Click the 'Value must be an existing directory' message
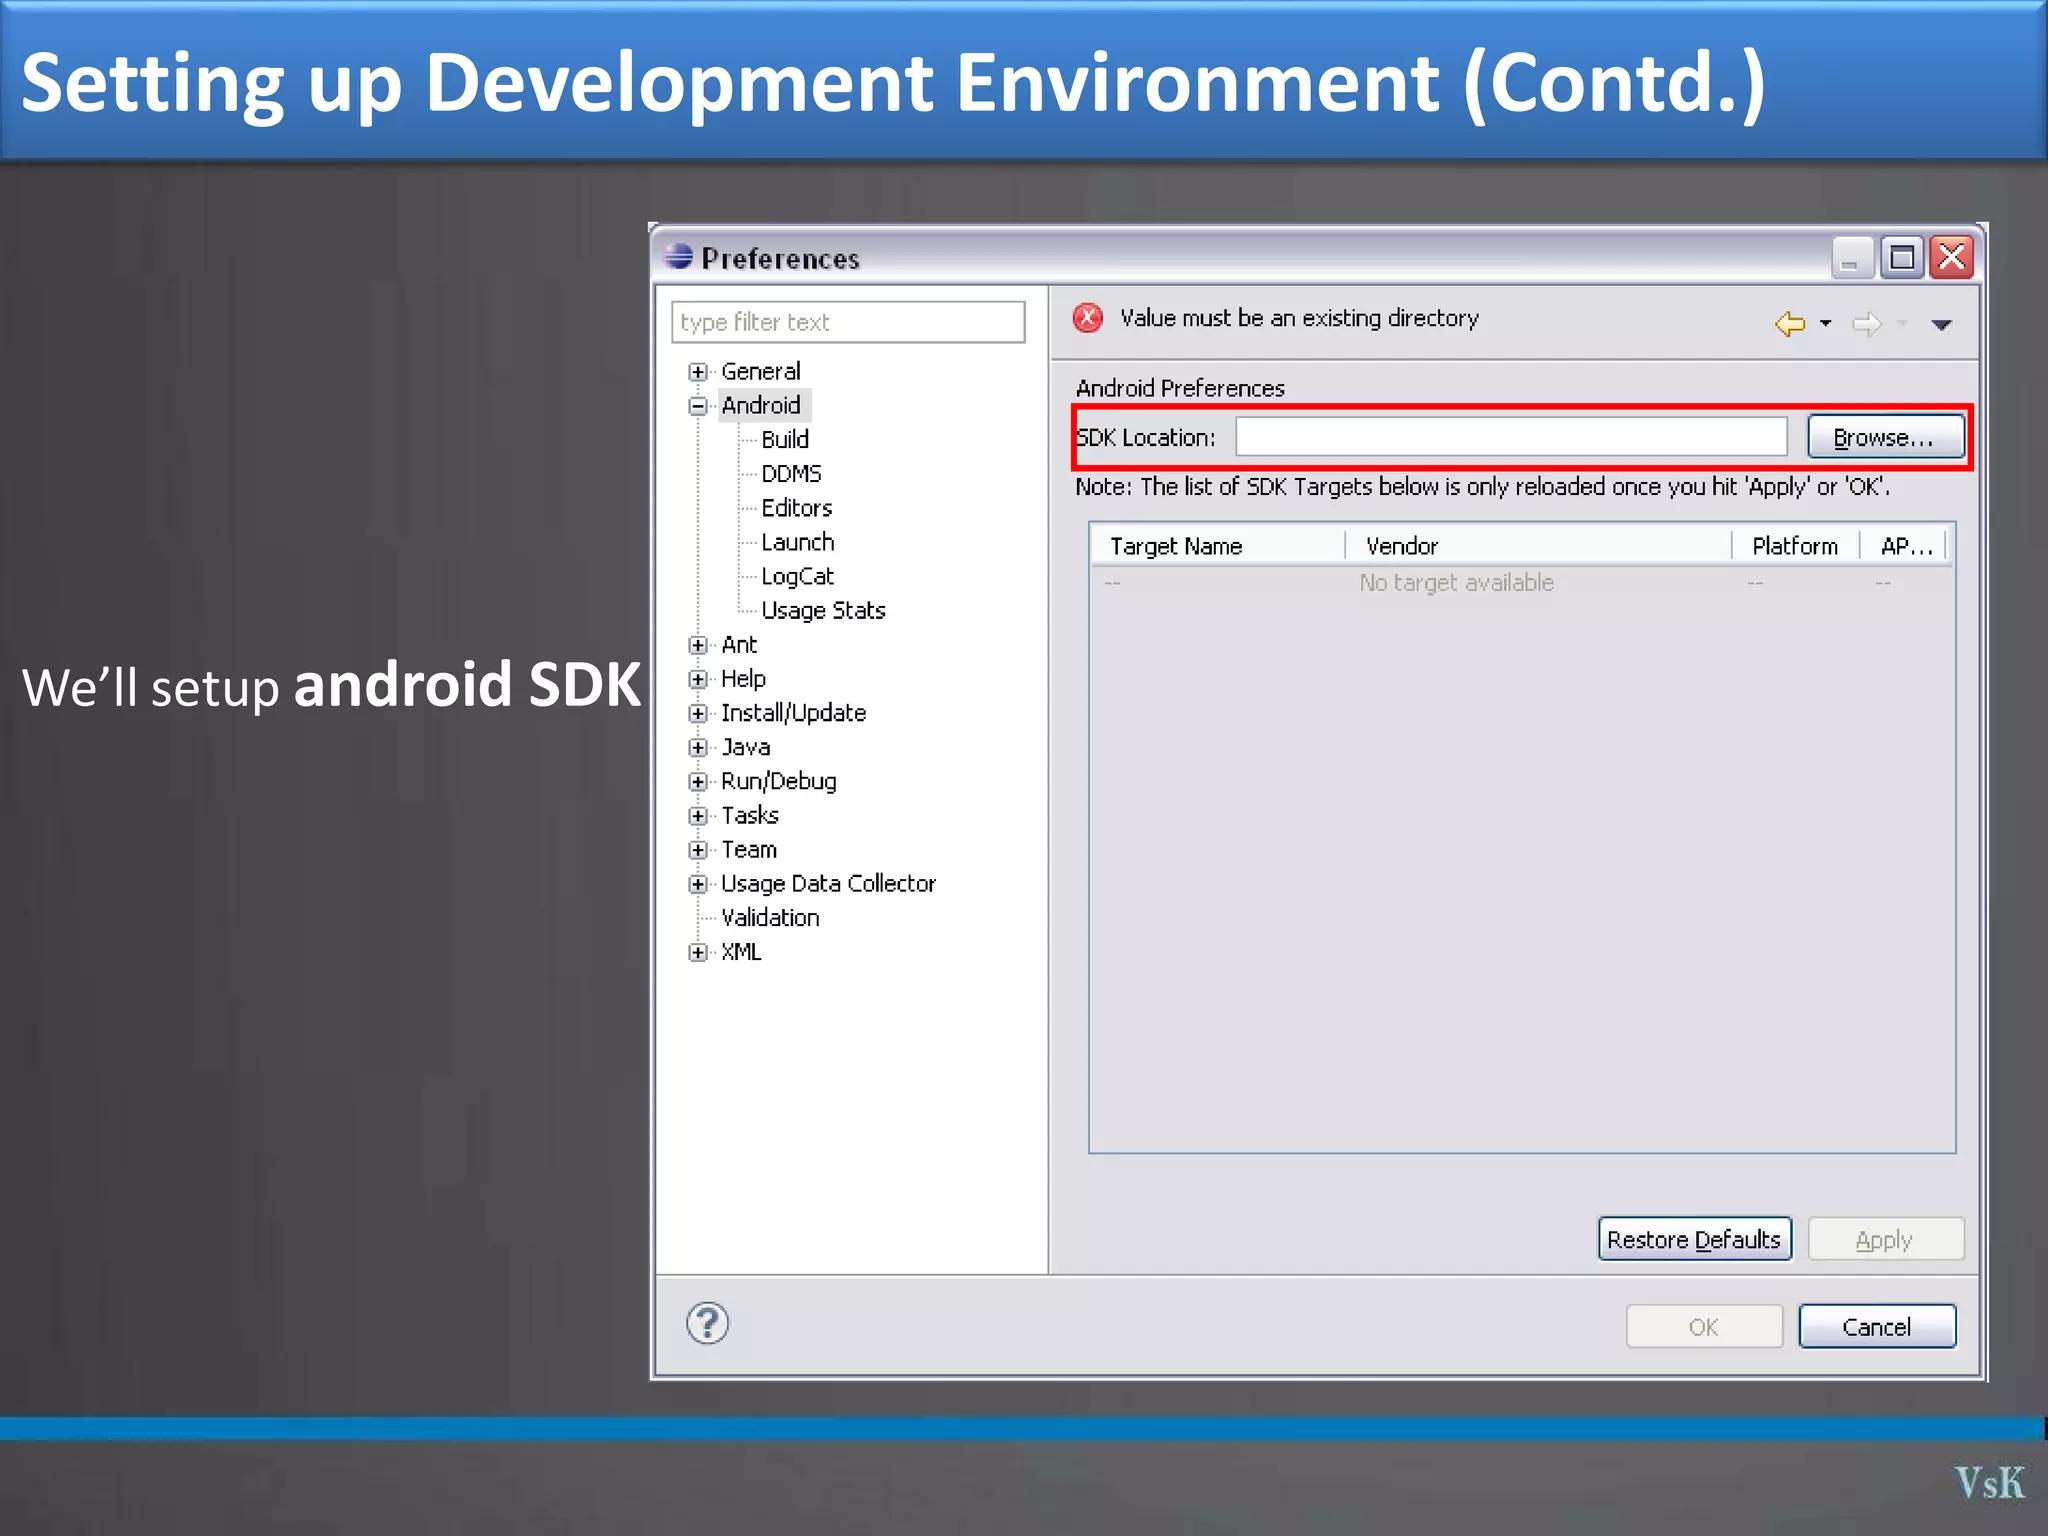2048x1536 pixels. click(1299, 318)
